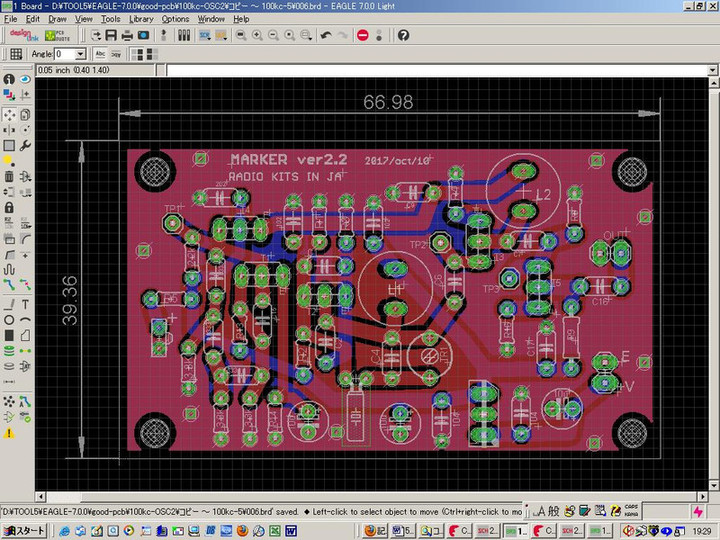720x540 pixels.
Task: Toggle the grid settings button
Action: click(x=16, y=54)
